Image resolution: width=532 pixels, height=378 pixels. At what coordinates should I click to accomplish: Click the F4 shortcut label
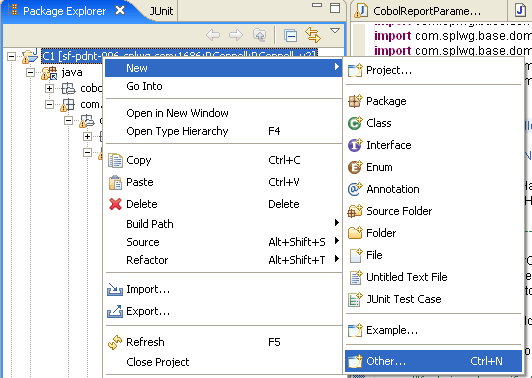coord(274,131)
